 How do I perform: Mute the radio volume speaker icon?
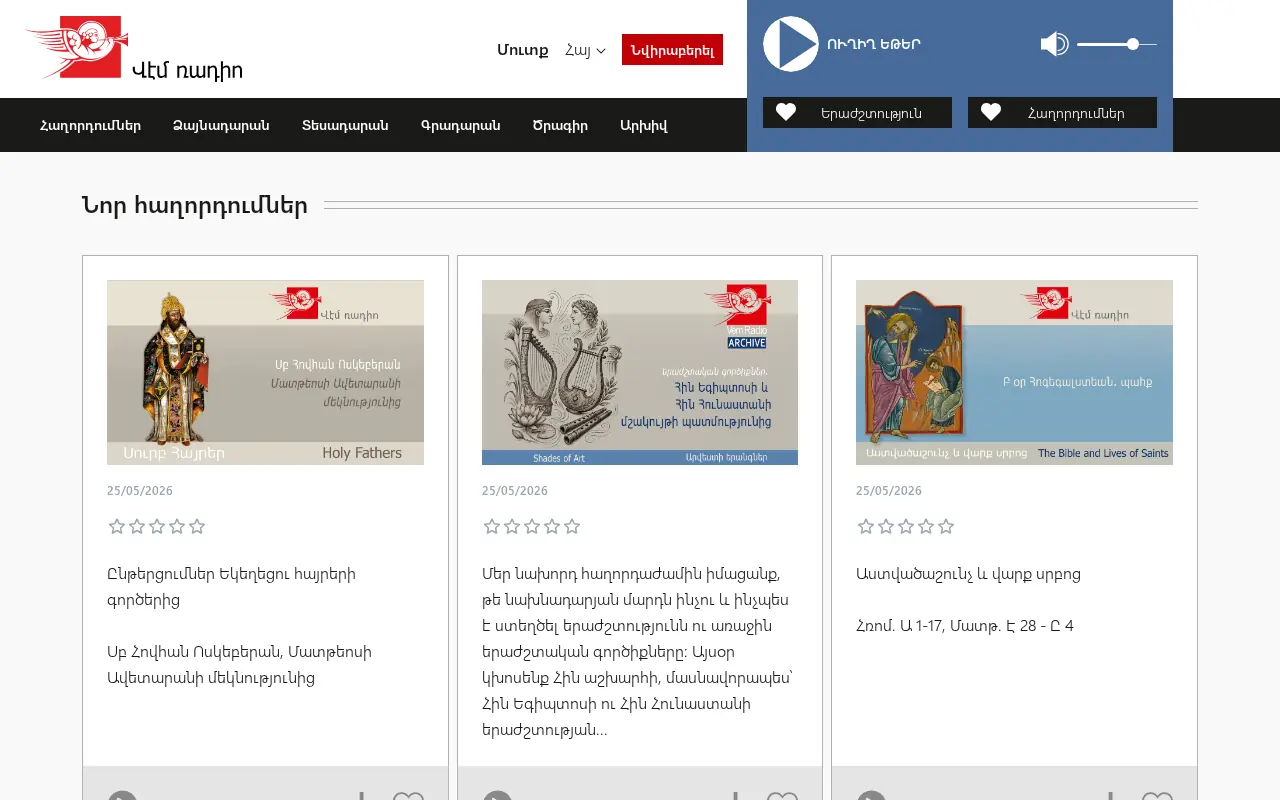click(1054, 44)
